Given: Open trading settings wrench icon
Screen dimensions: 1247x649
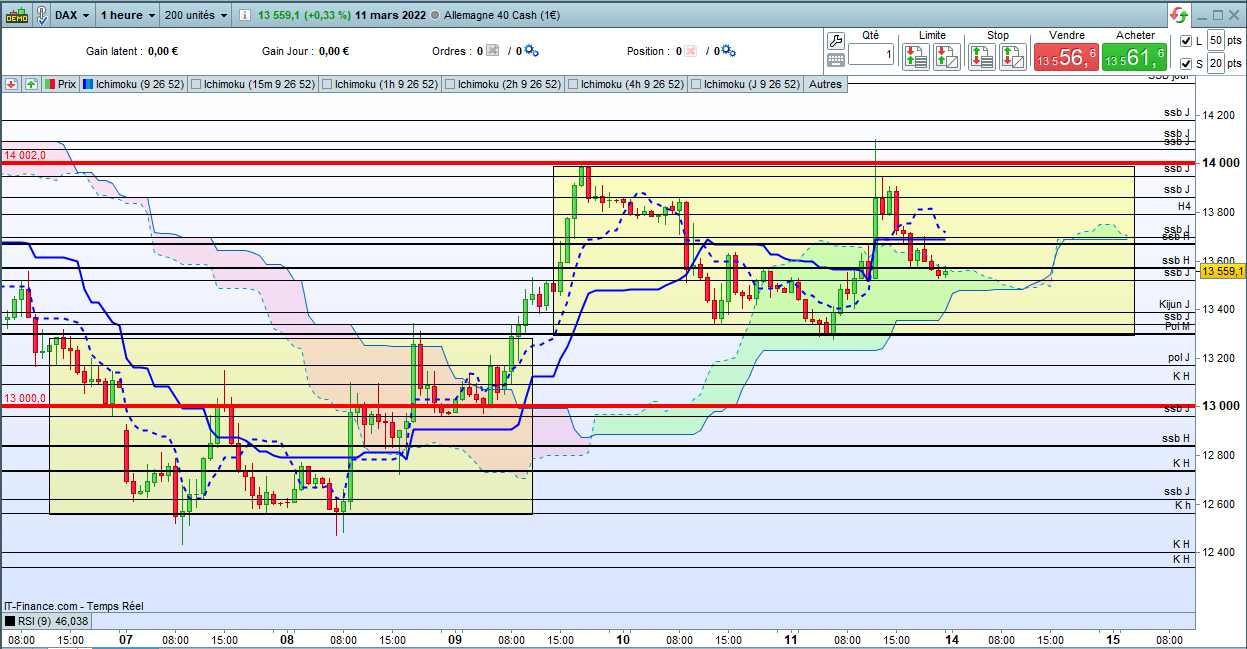Looking at the screenshot, I should [836, 40].
